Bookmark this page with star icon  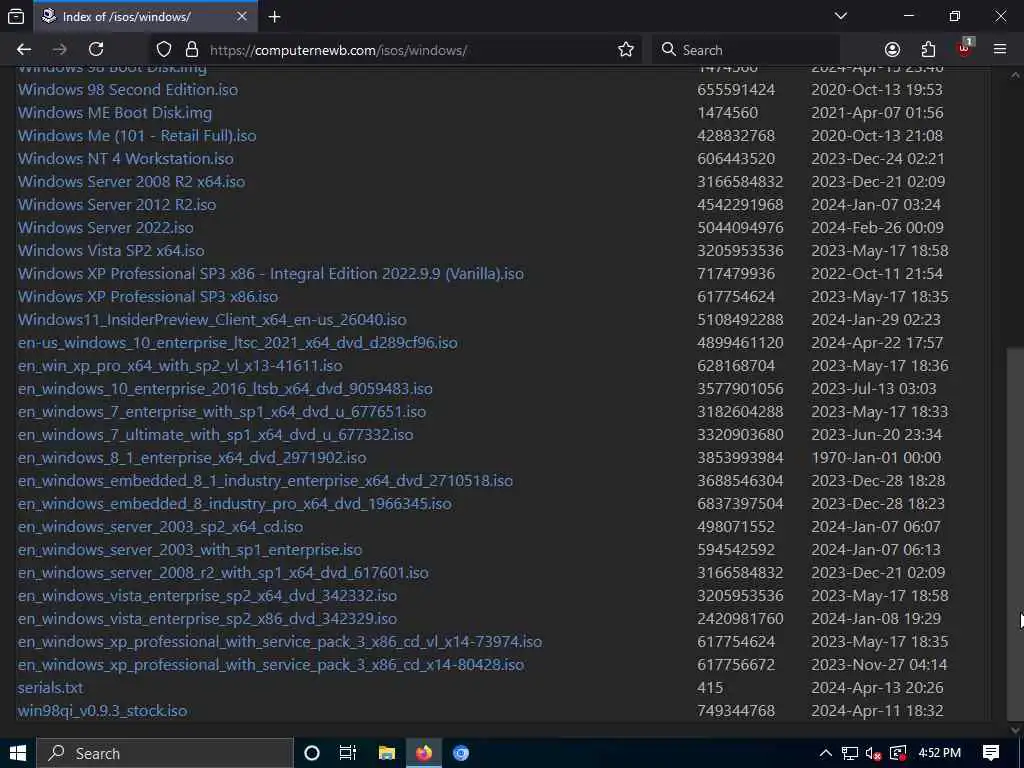626,50
